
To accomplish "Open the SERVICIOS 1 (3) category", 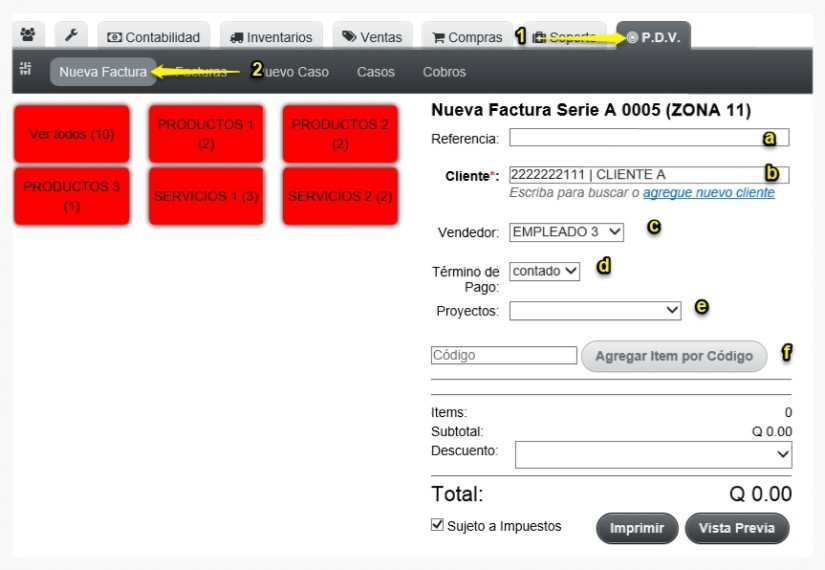I will [x=206, y=196].
